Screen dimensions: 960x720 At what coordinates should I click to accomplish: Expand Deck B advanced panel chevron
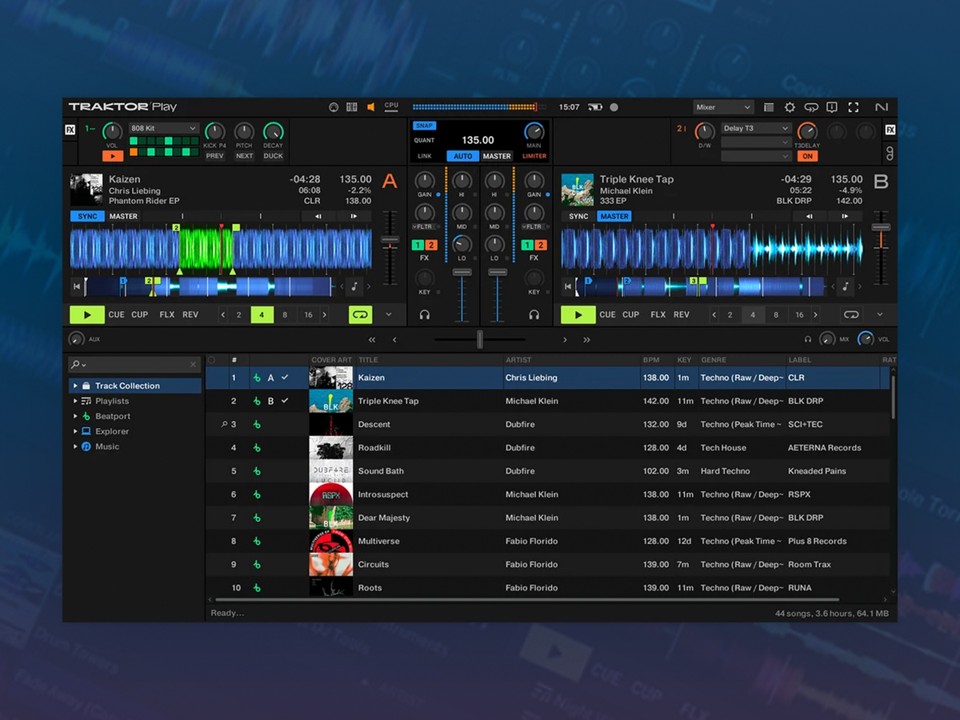(880, 315)
